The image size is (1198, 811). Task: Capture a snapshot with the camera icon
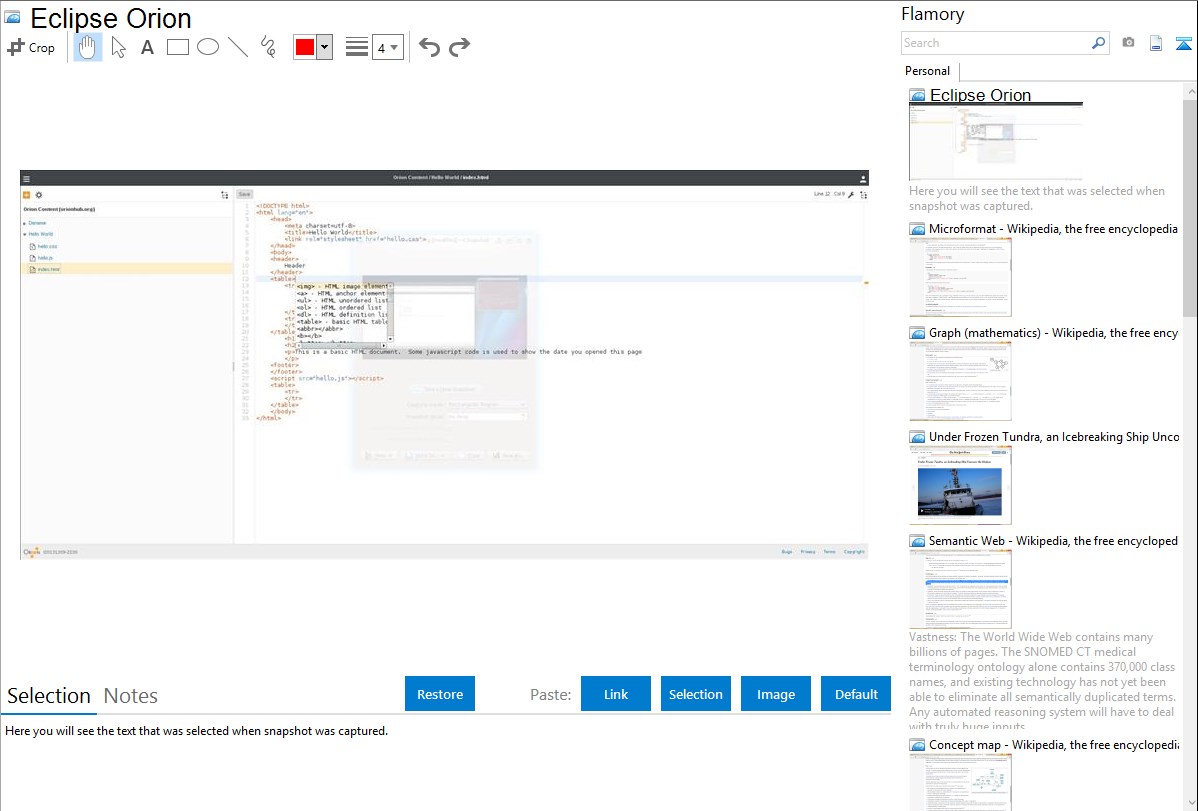(x=1128, y=43)
